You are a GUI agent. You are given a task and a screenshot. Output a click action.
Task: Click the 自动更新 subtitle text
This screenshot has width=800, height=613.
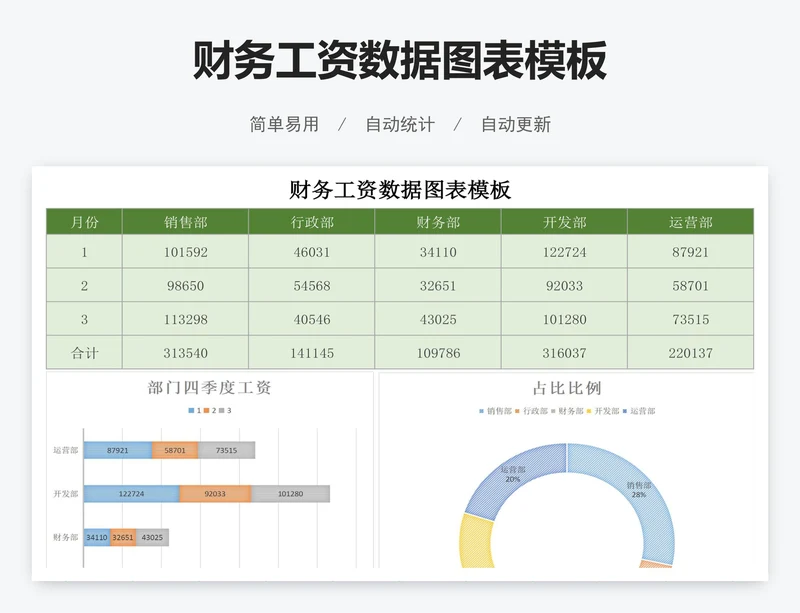pyautogui.click(x=516, y=124)
